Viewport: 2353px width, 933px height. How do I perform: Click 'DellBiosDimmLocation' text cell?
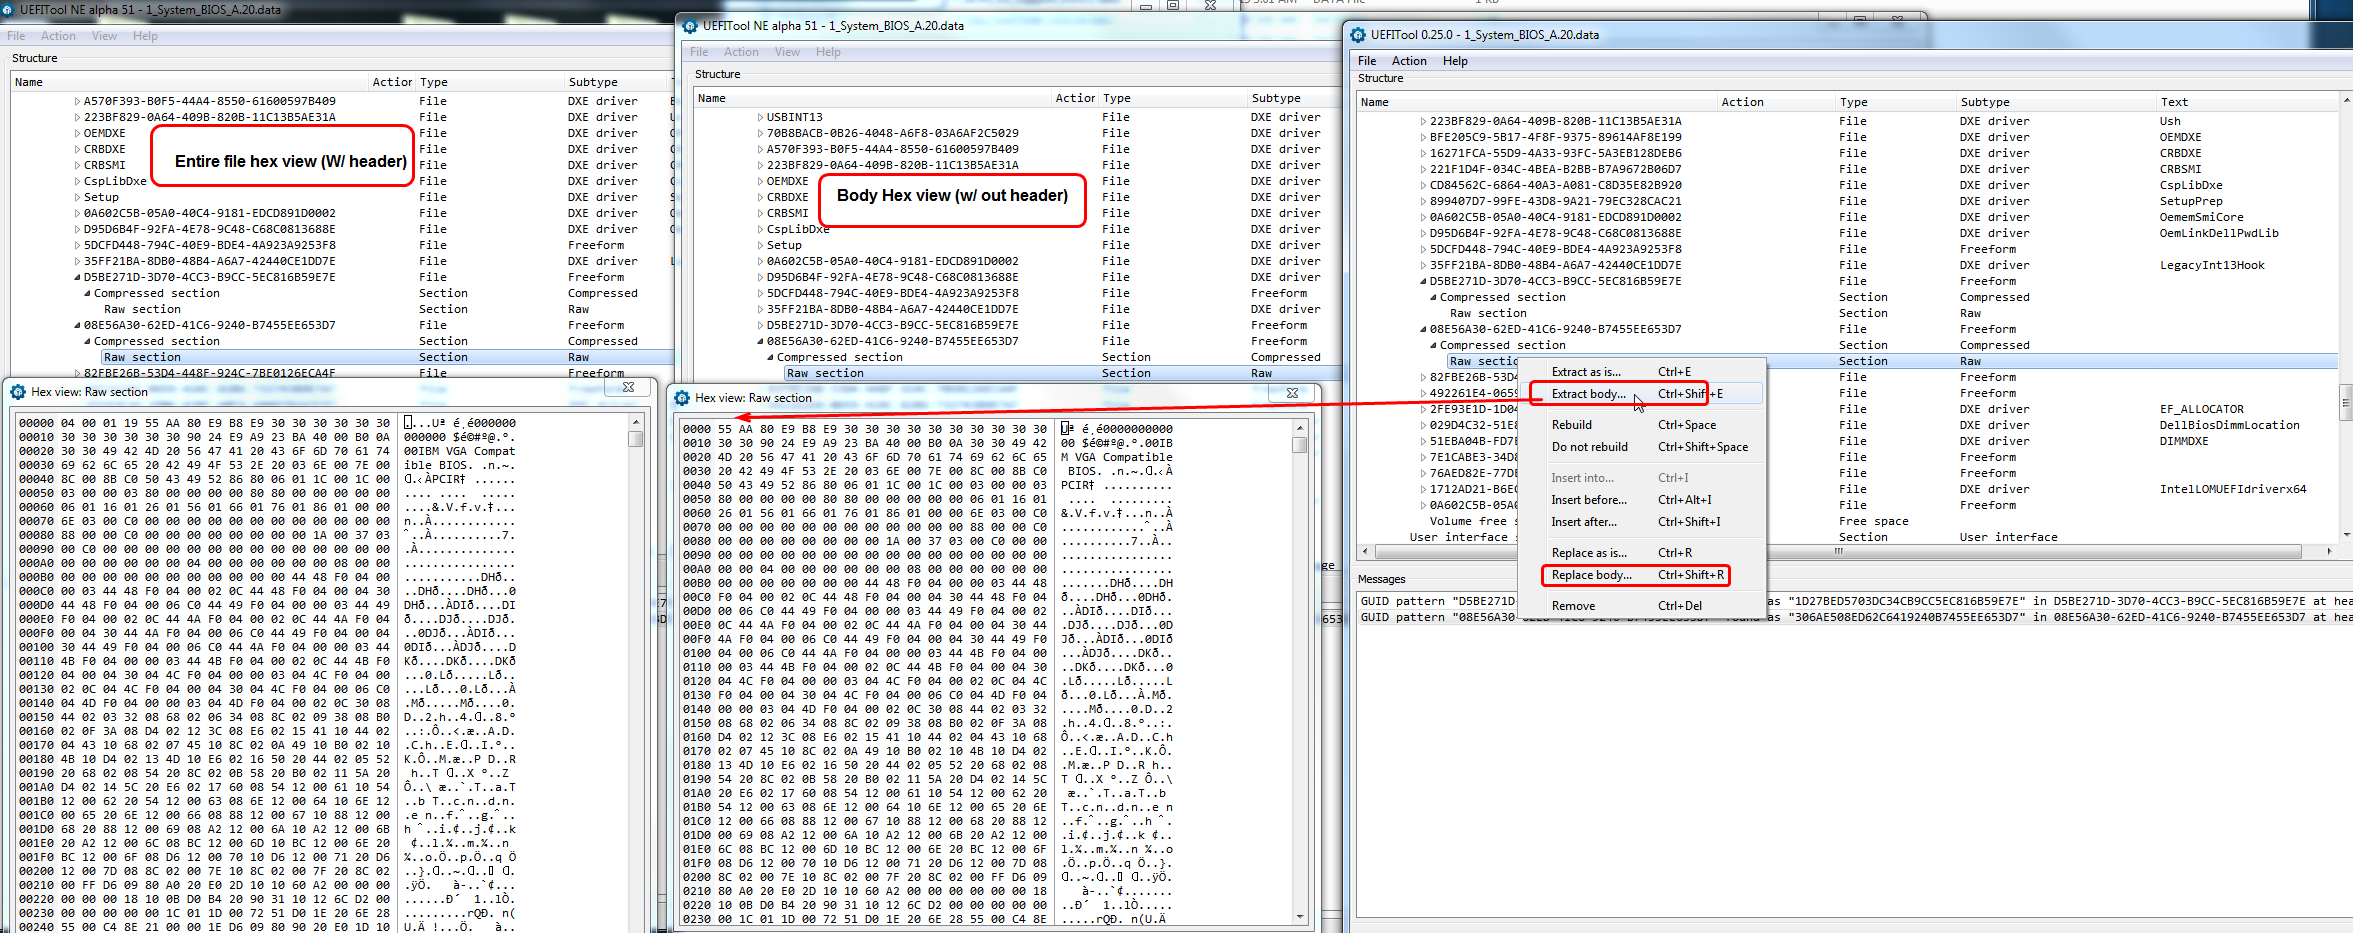[x=2229, y=425]
